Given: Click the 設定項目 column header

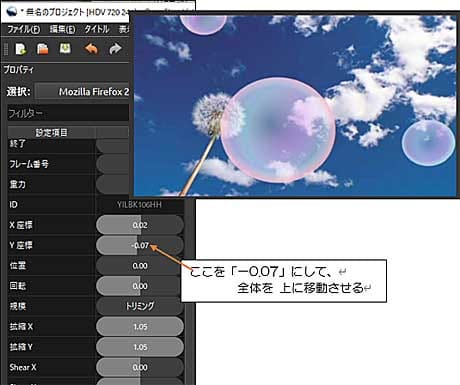Looking at the screenshot, I should (51, 133).
